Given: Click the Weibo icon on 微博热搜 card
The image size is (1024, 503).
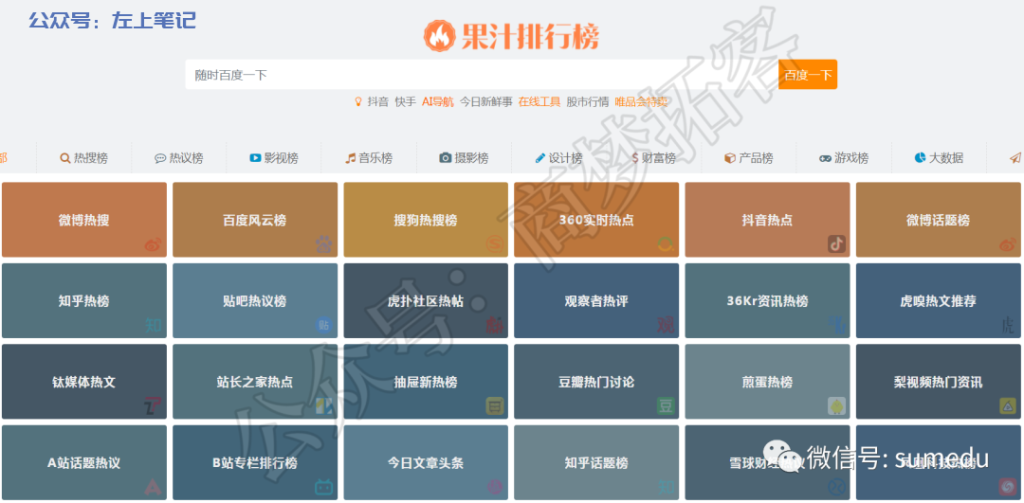Looking at the screenshot, I should click(x=153, y=245).
